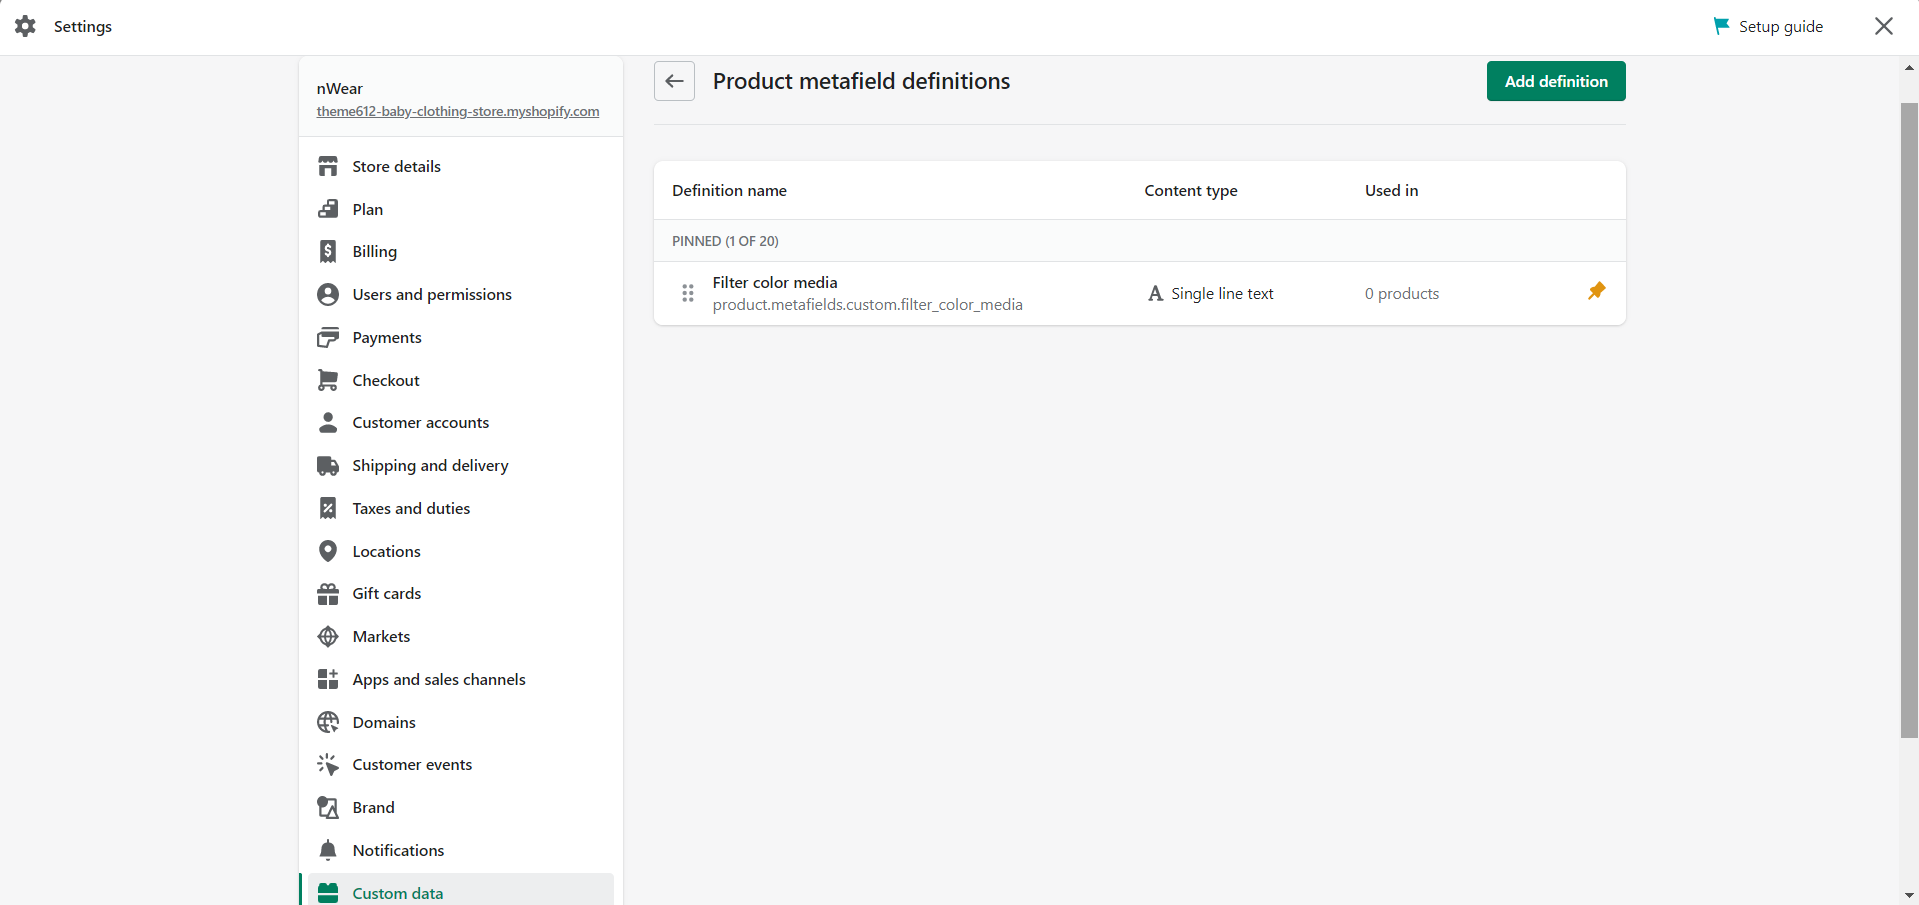The width and height of the screenshot is (1919, 905).
Task: Click the Store details storefront icon
Action: point(328,166)
